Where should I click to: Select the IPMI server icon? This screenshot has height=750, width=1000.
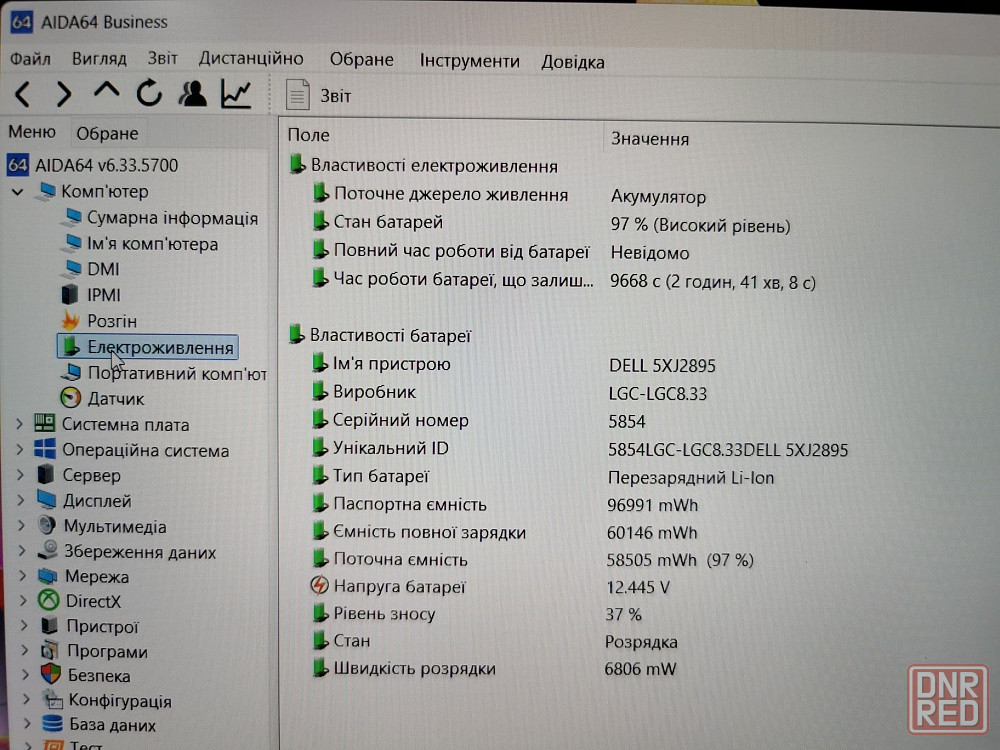coord(70,295)
